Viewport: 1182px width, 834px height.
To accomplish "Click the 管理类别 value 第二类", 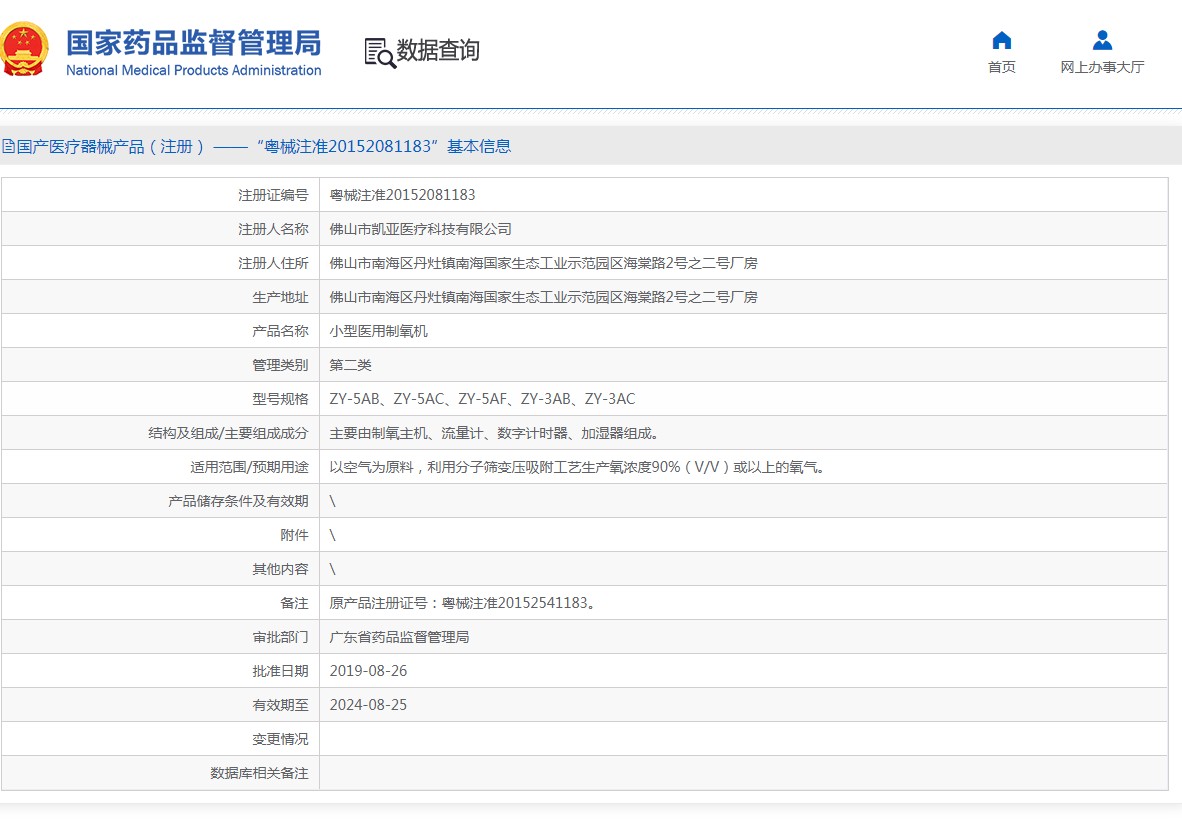I will point(350,365).
